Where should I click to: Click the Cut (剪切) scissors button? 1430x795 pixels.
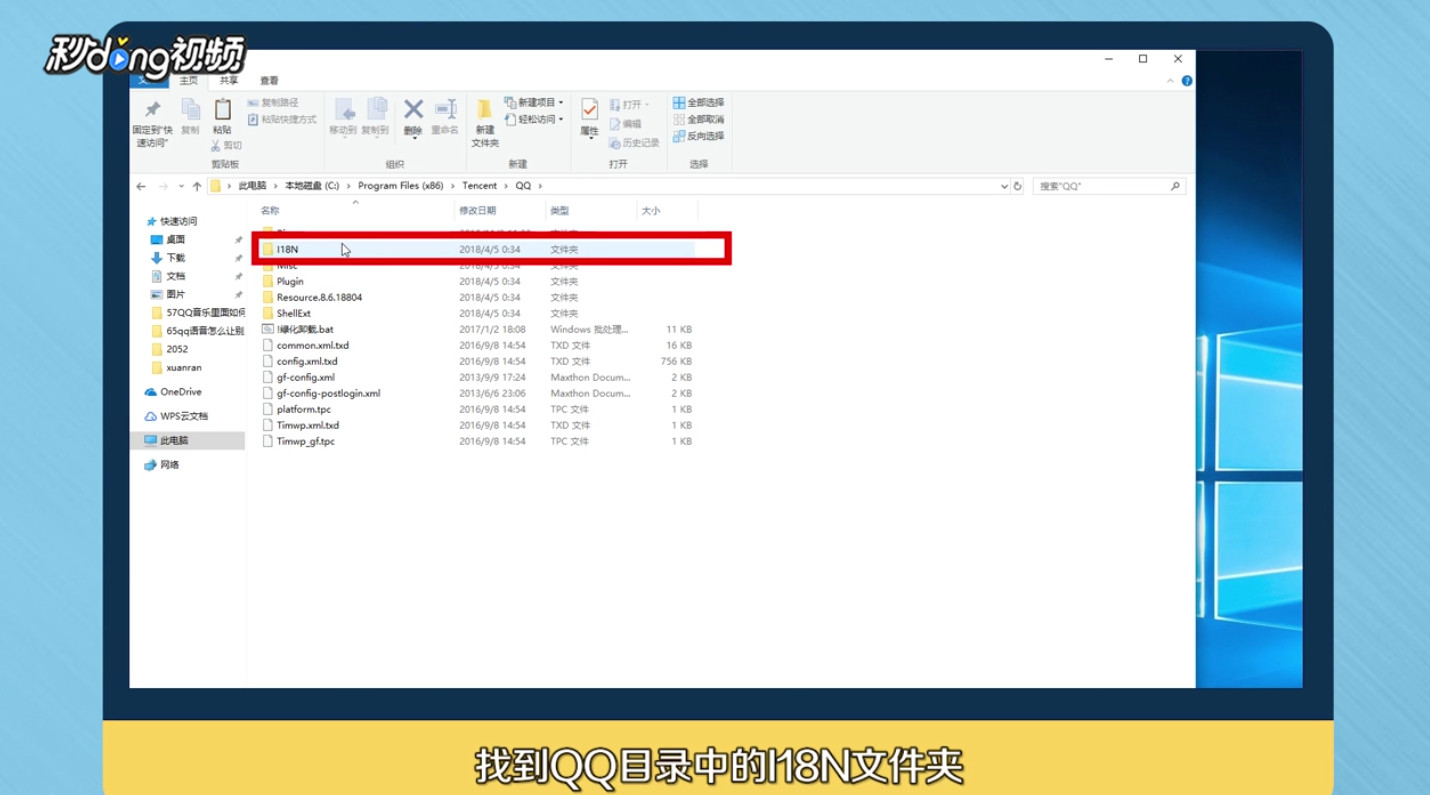(226, 146)
